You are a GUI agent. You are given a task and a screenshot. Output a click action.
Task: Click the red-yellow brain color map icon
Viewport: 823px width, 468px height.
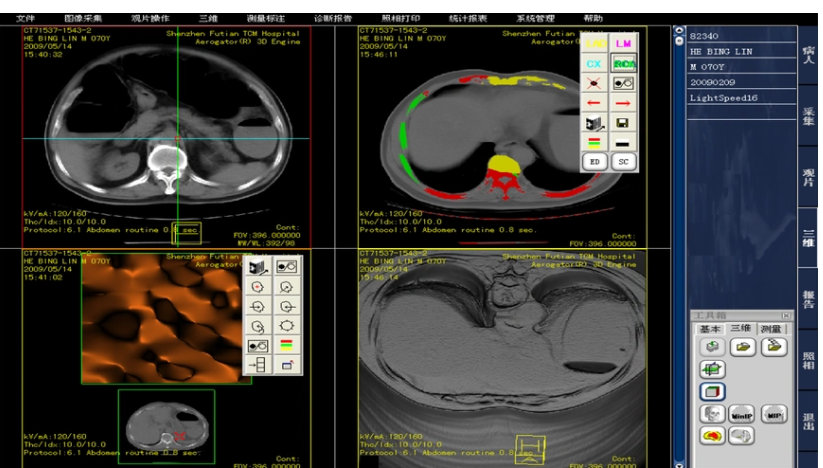pyautogui.click(x=712, y=435)
